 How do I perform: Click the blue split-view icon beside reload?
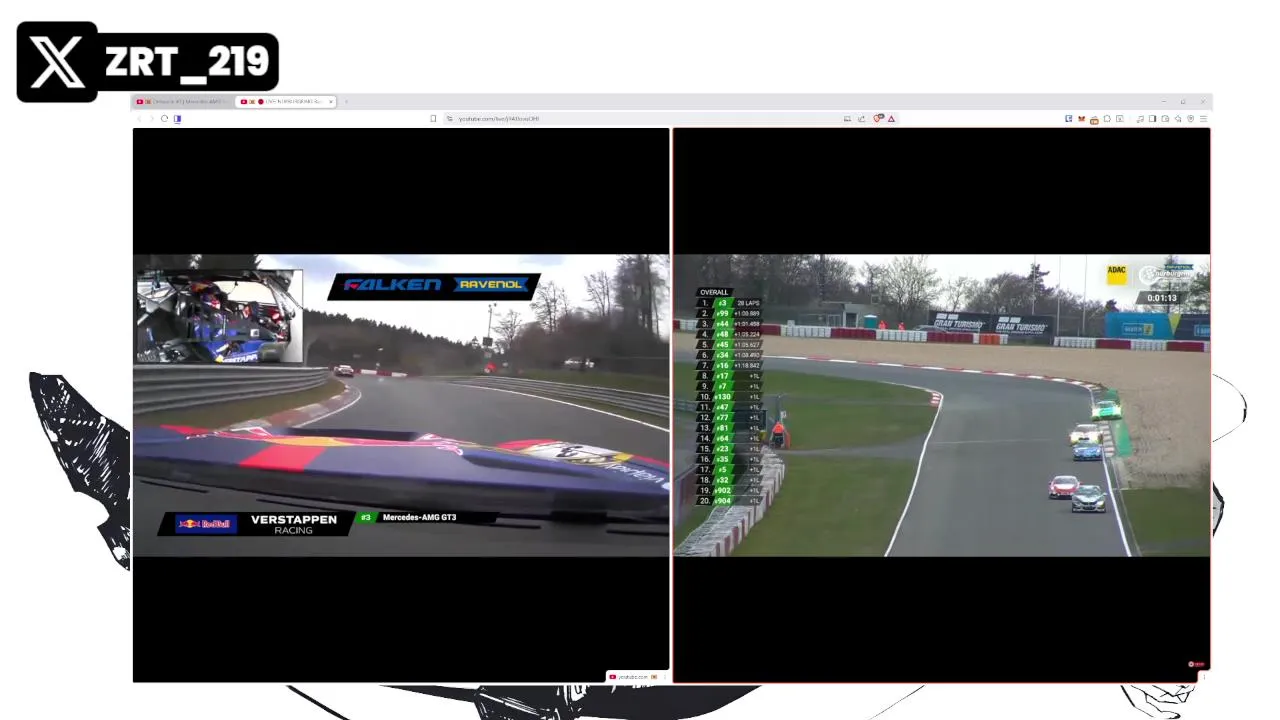(178, 119)
